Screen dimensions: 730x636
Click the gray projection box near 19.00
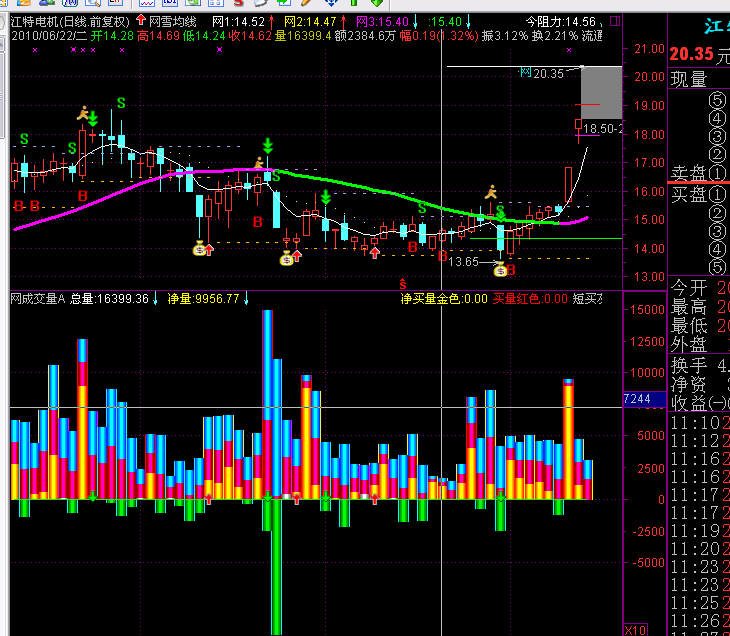[x=602, y=92]
